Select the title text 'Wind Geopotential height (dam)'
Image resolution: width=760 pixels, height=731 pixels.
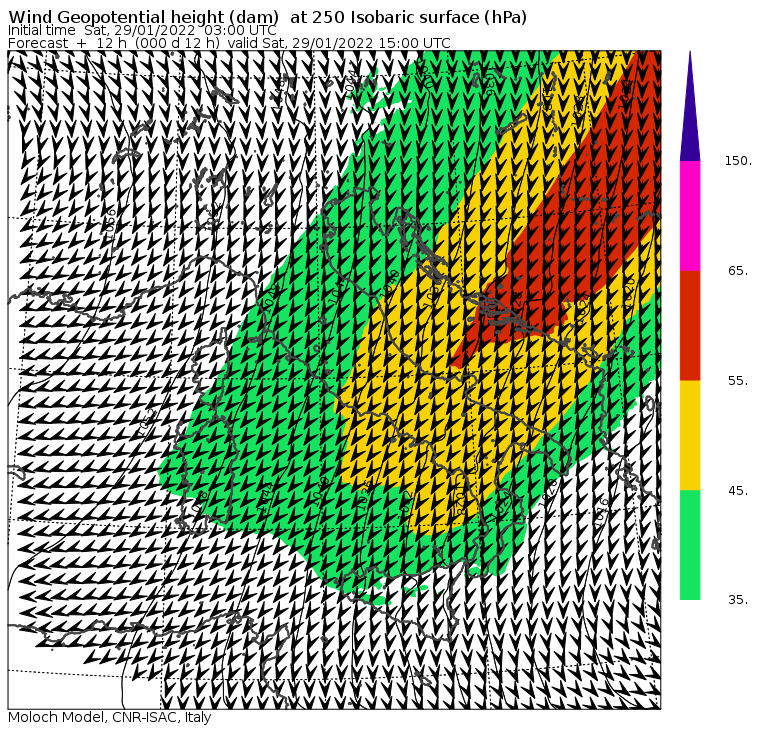(x=143, y=17)
